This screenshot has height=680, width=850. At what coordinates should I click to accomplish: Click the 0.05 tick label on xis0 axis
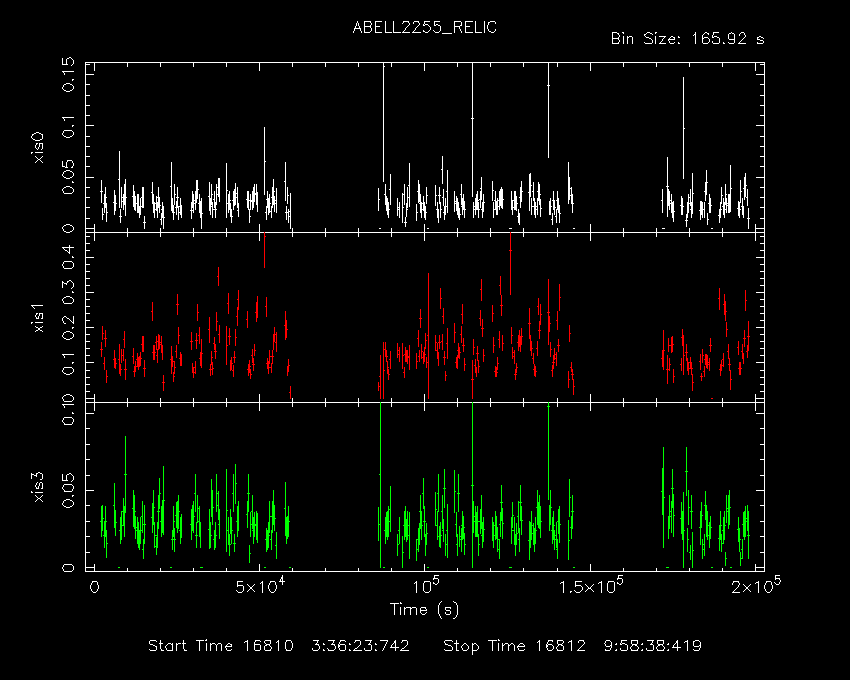[x=68, y=177]
